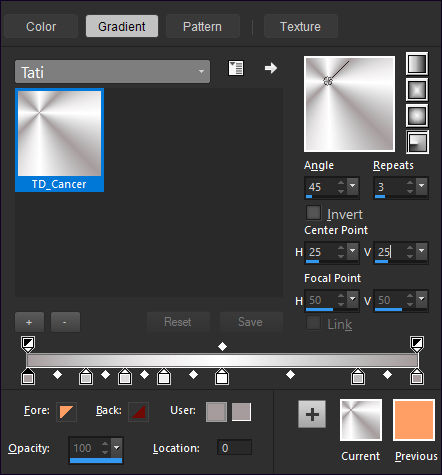
Task: Click the Save gradient button
Action: tap(251, 322)
